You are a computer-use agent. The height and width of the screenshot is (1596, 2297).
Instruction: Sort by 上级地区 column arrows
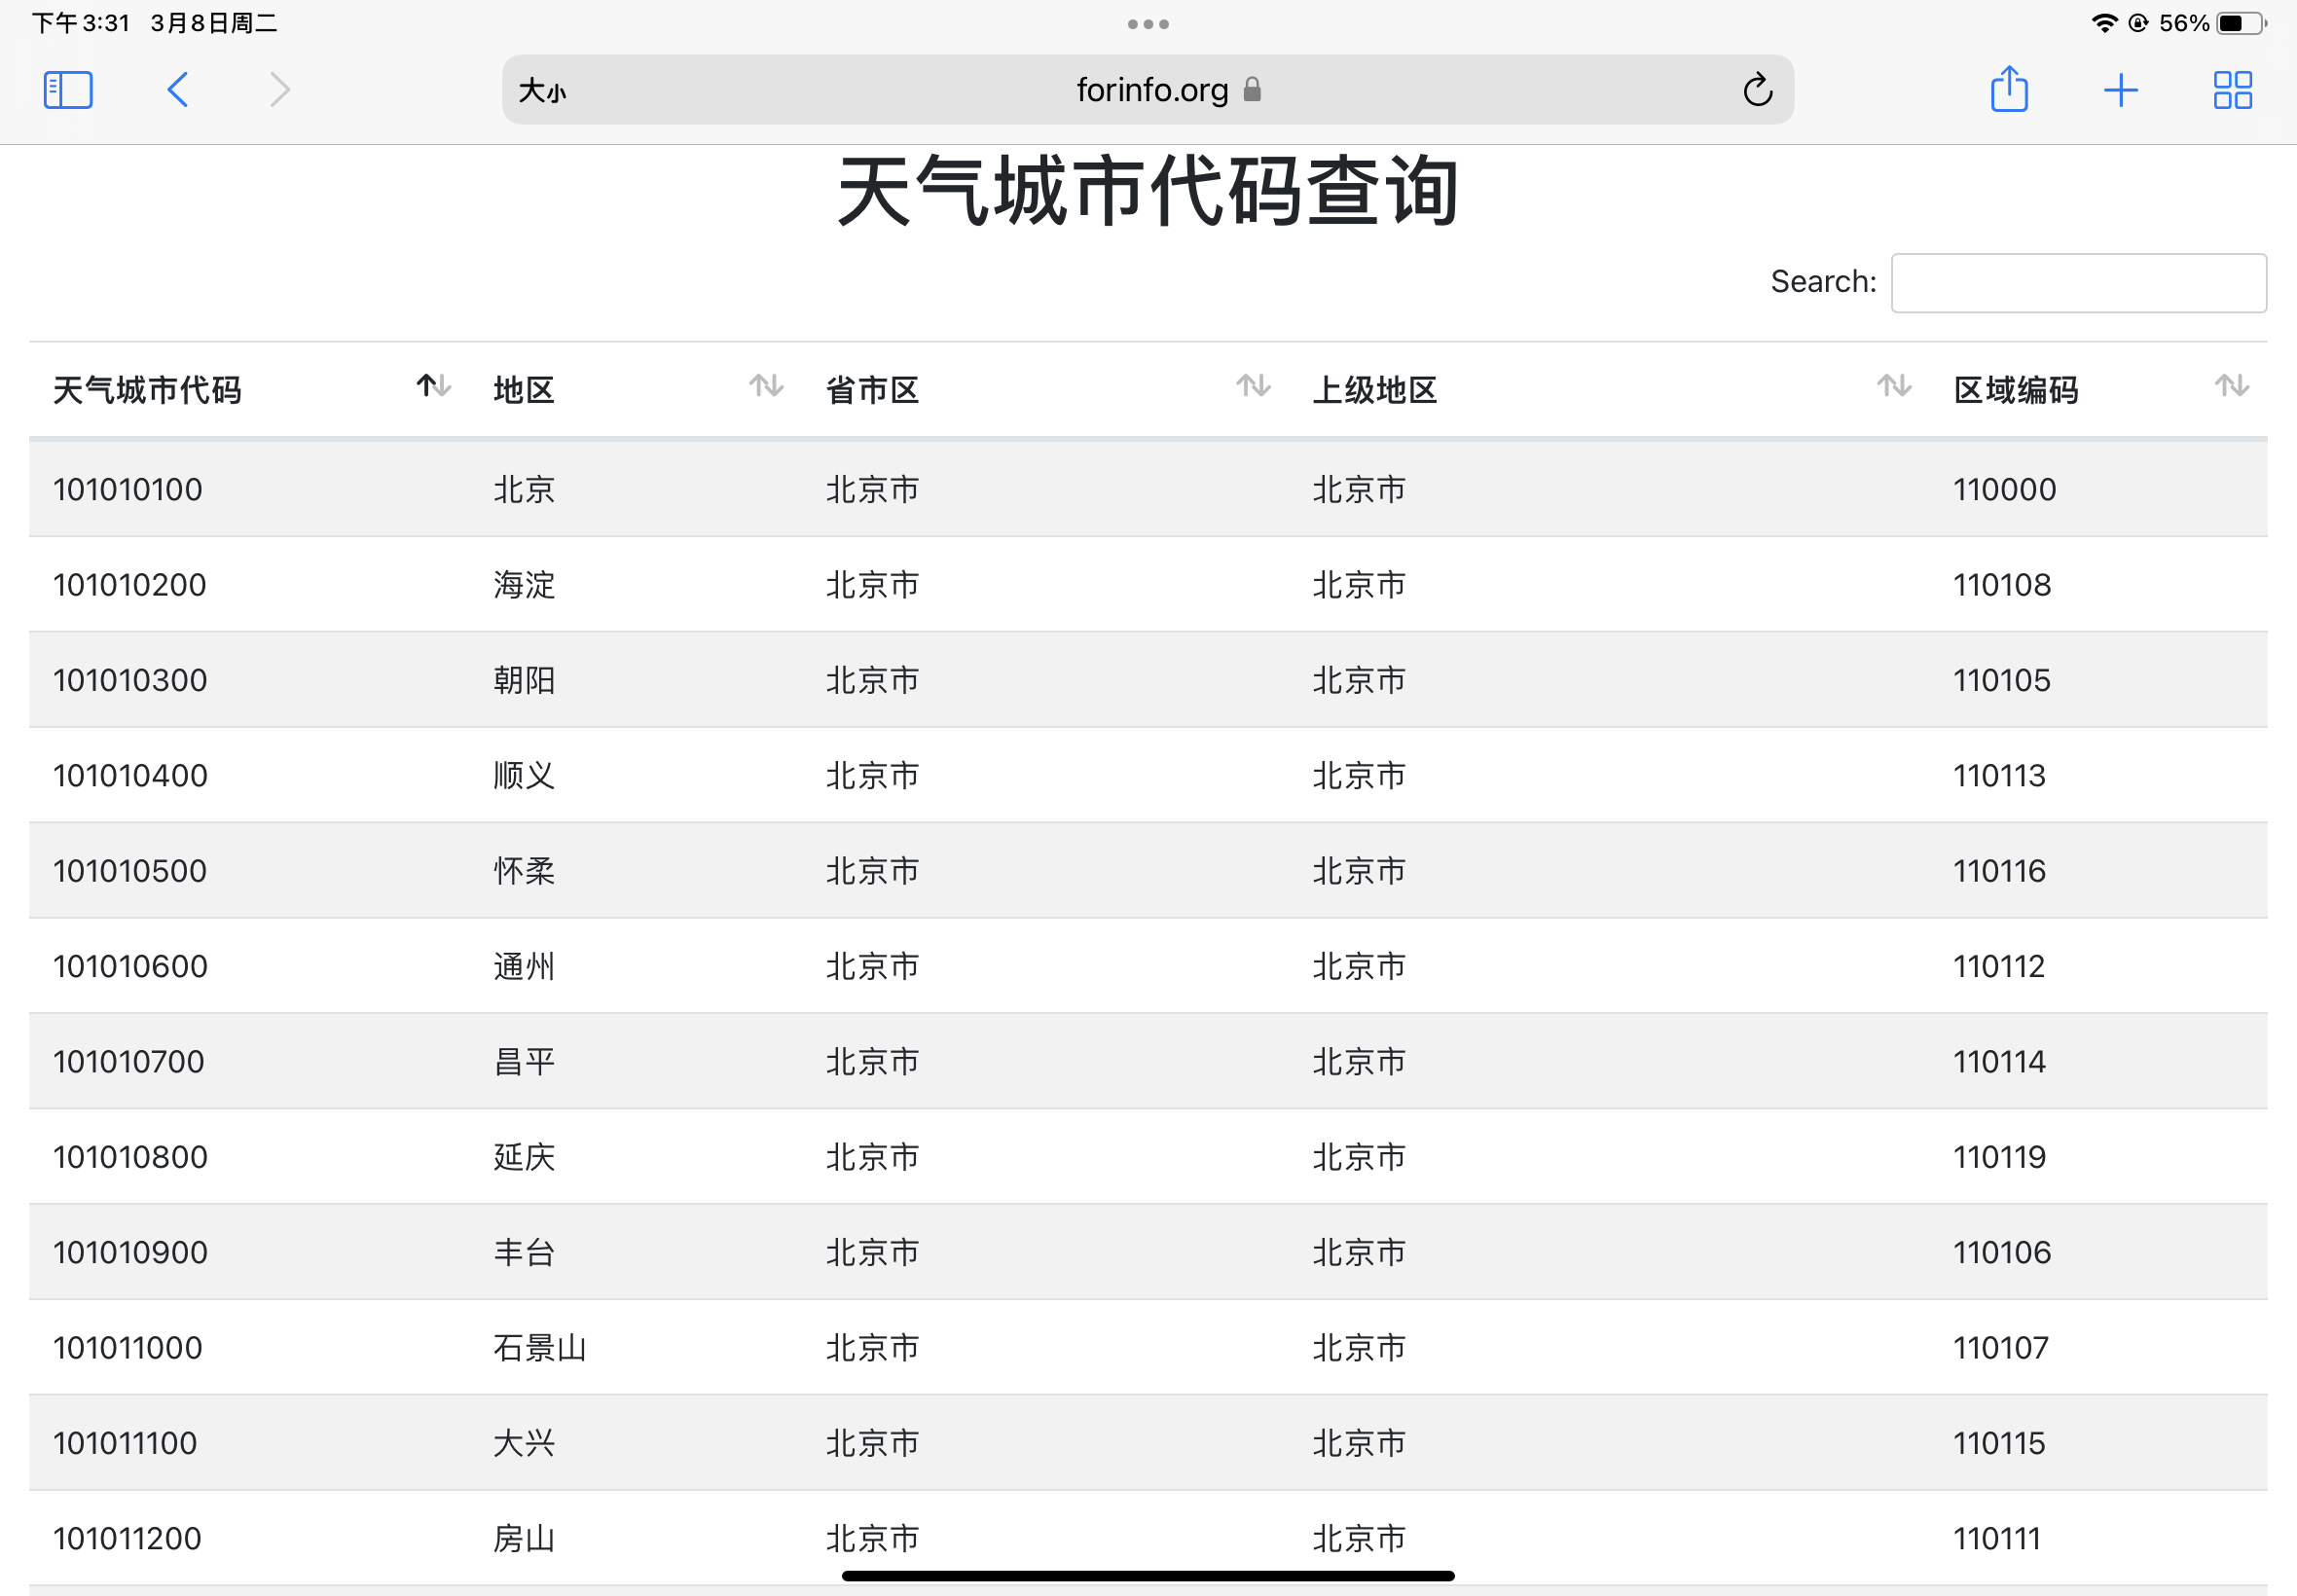pos(1894,386)
